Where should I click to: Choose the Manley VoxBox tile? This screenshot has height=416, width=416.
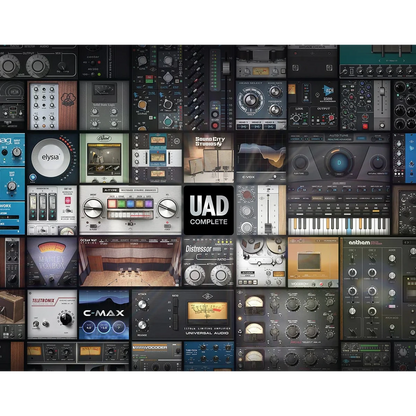(x=52, y=262)
